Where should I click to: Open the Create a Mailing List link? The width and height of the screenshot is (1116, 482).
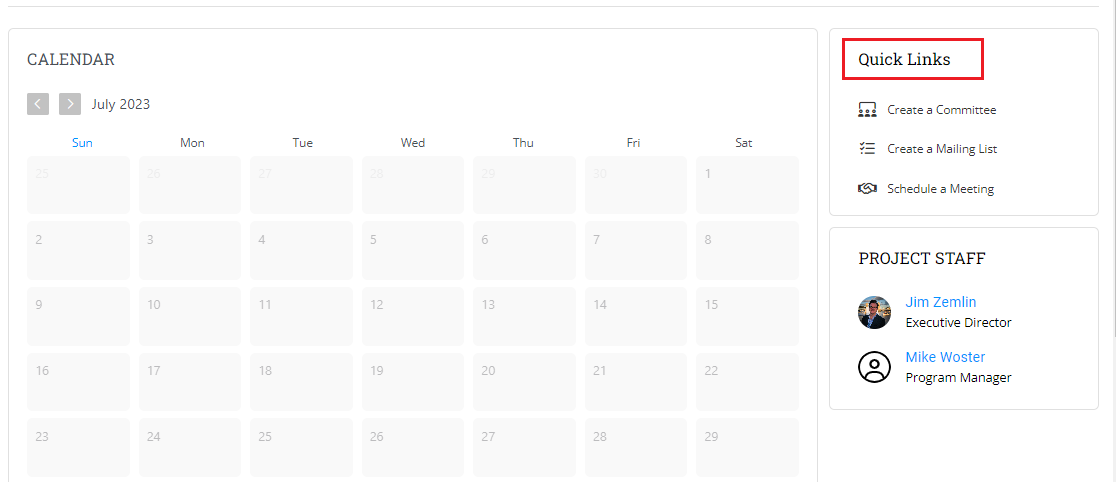point(942,149)
